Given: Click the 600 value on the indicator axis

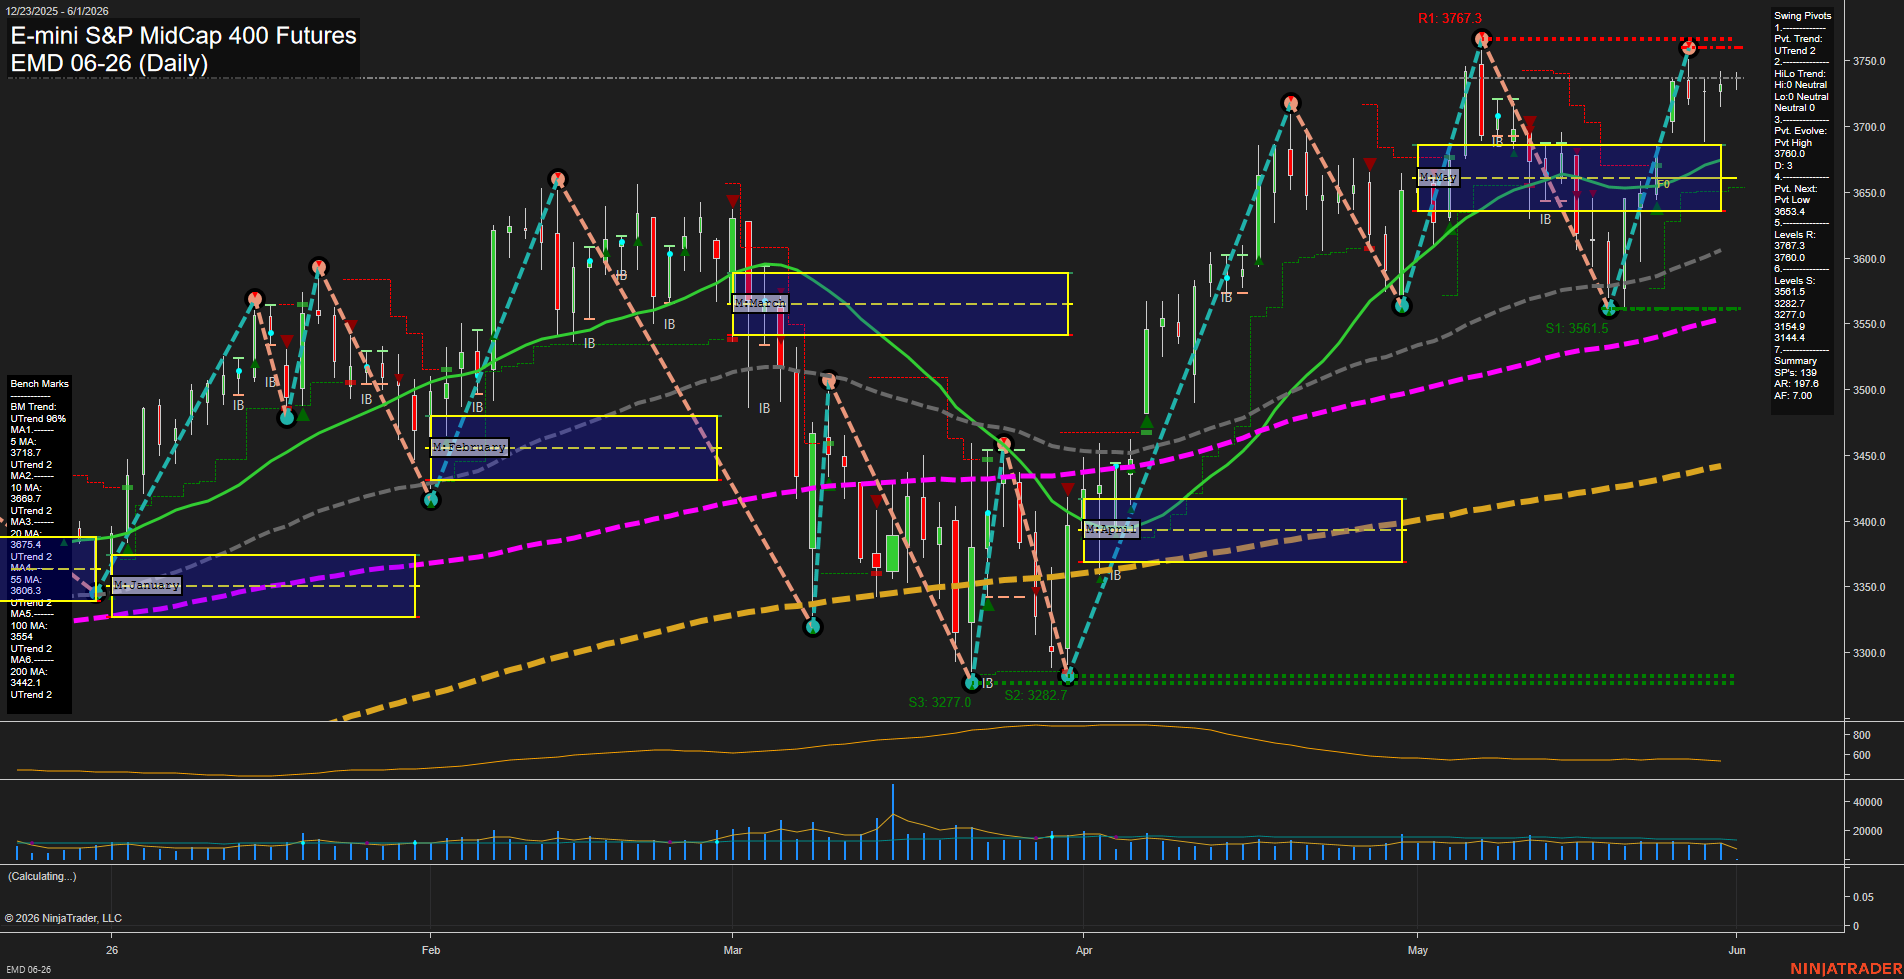Looking at the screenshot, I should [1861, 756].
